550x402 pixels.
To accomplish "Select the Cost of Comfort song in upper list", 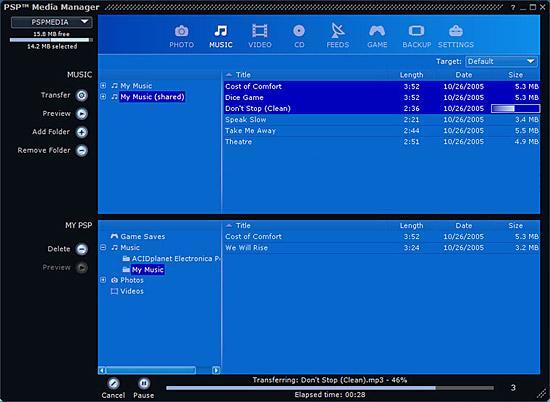I will tap(382, 86).
